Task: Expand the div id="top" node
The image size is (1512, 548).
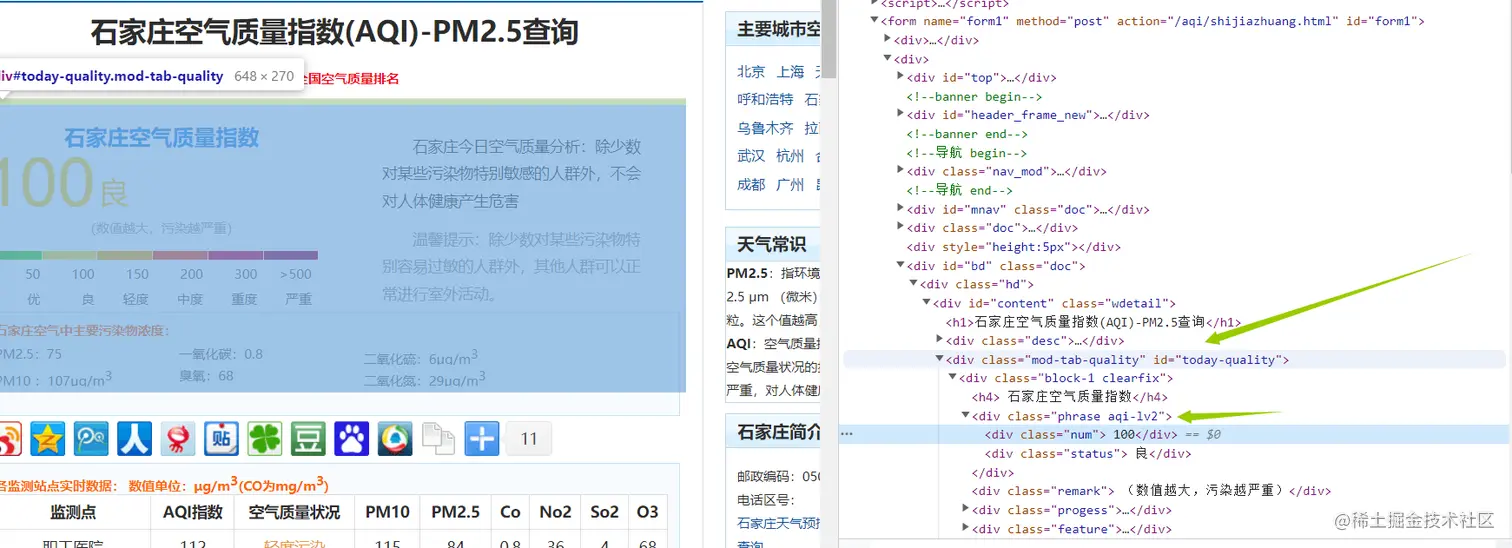Action: coord(900,77)
